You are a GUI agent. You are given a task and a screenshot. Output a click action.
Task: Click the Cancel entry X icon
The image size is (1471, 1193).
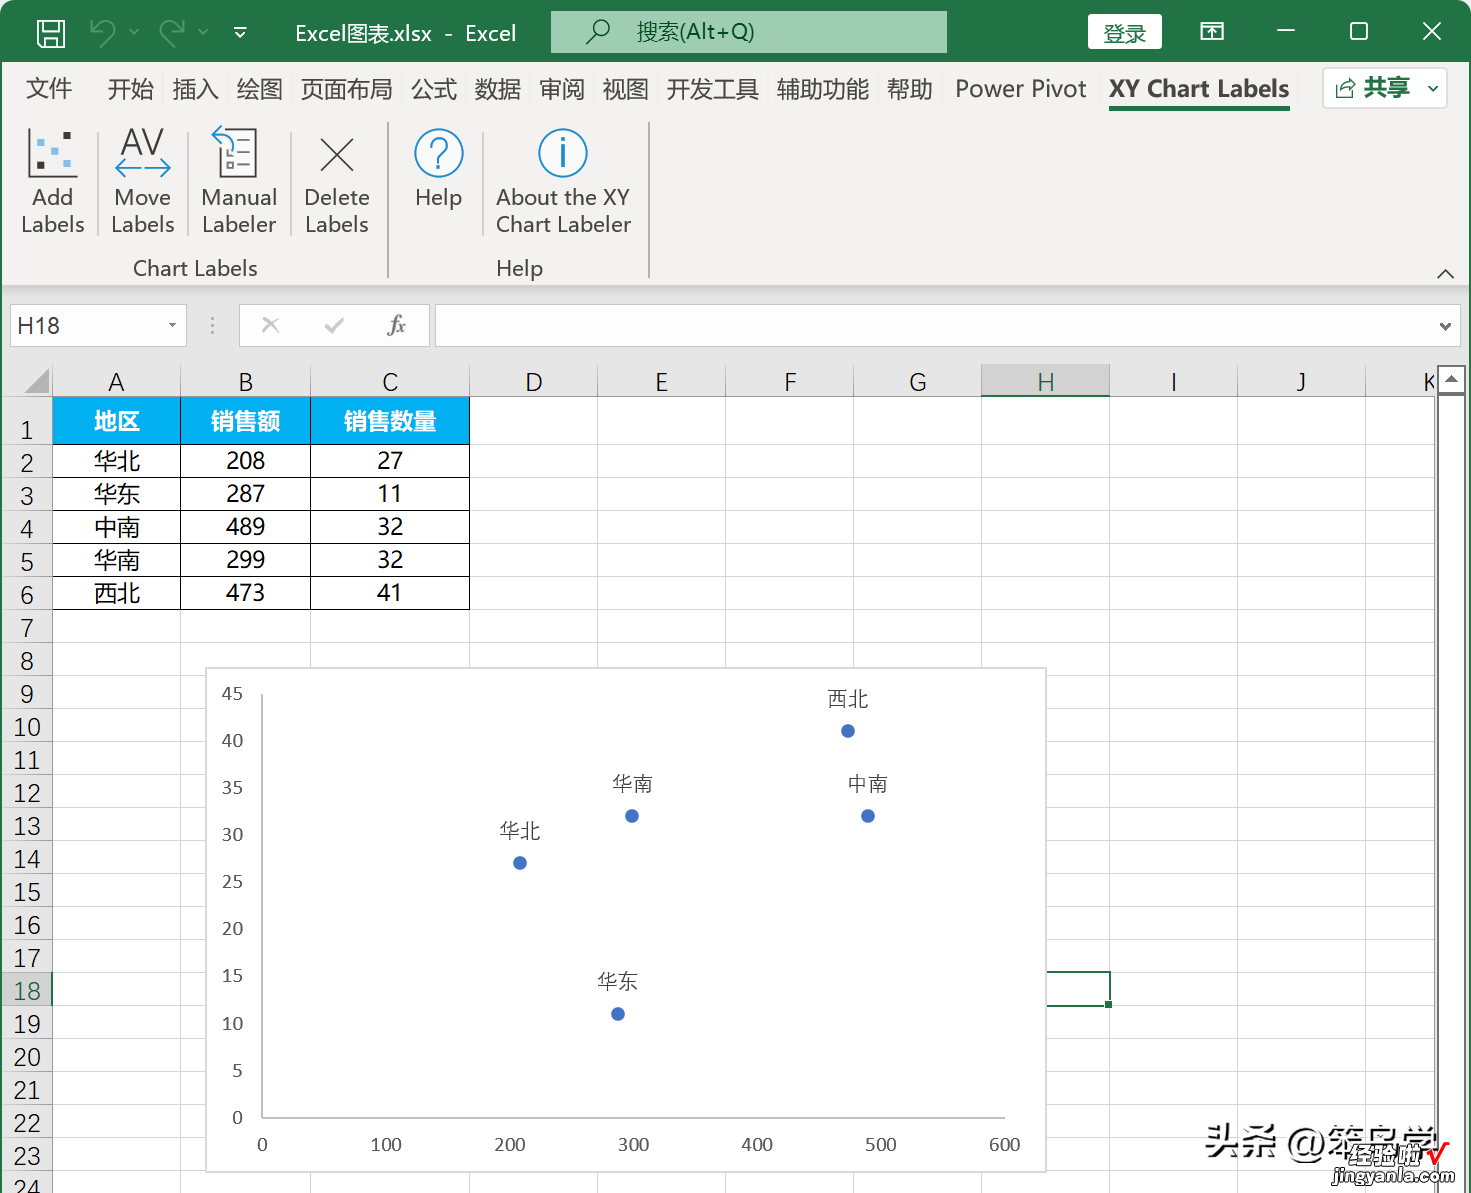coord(270,325)
